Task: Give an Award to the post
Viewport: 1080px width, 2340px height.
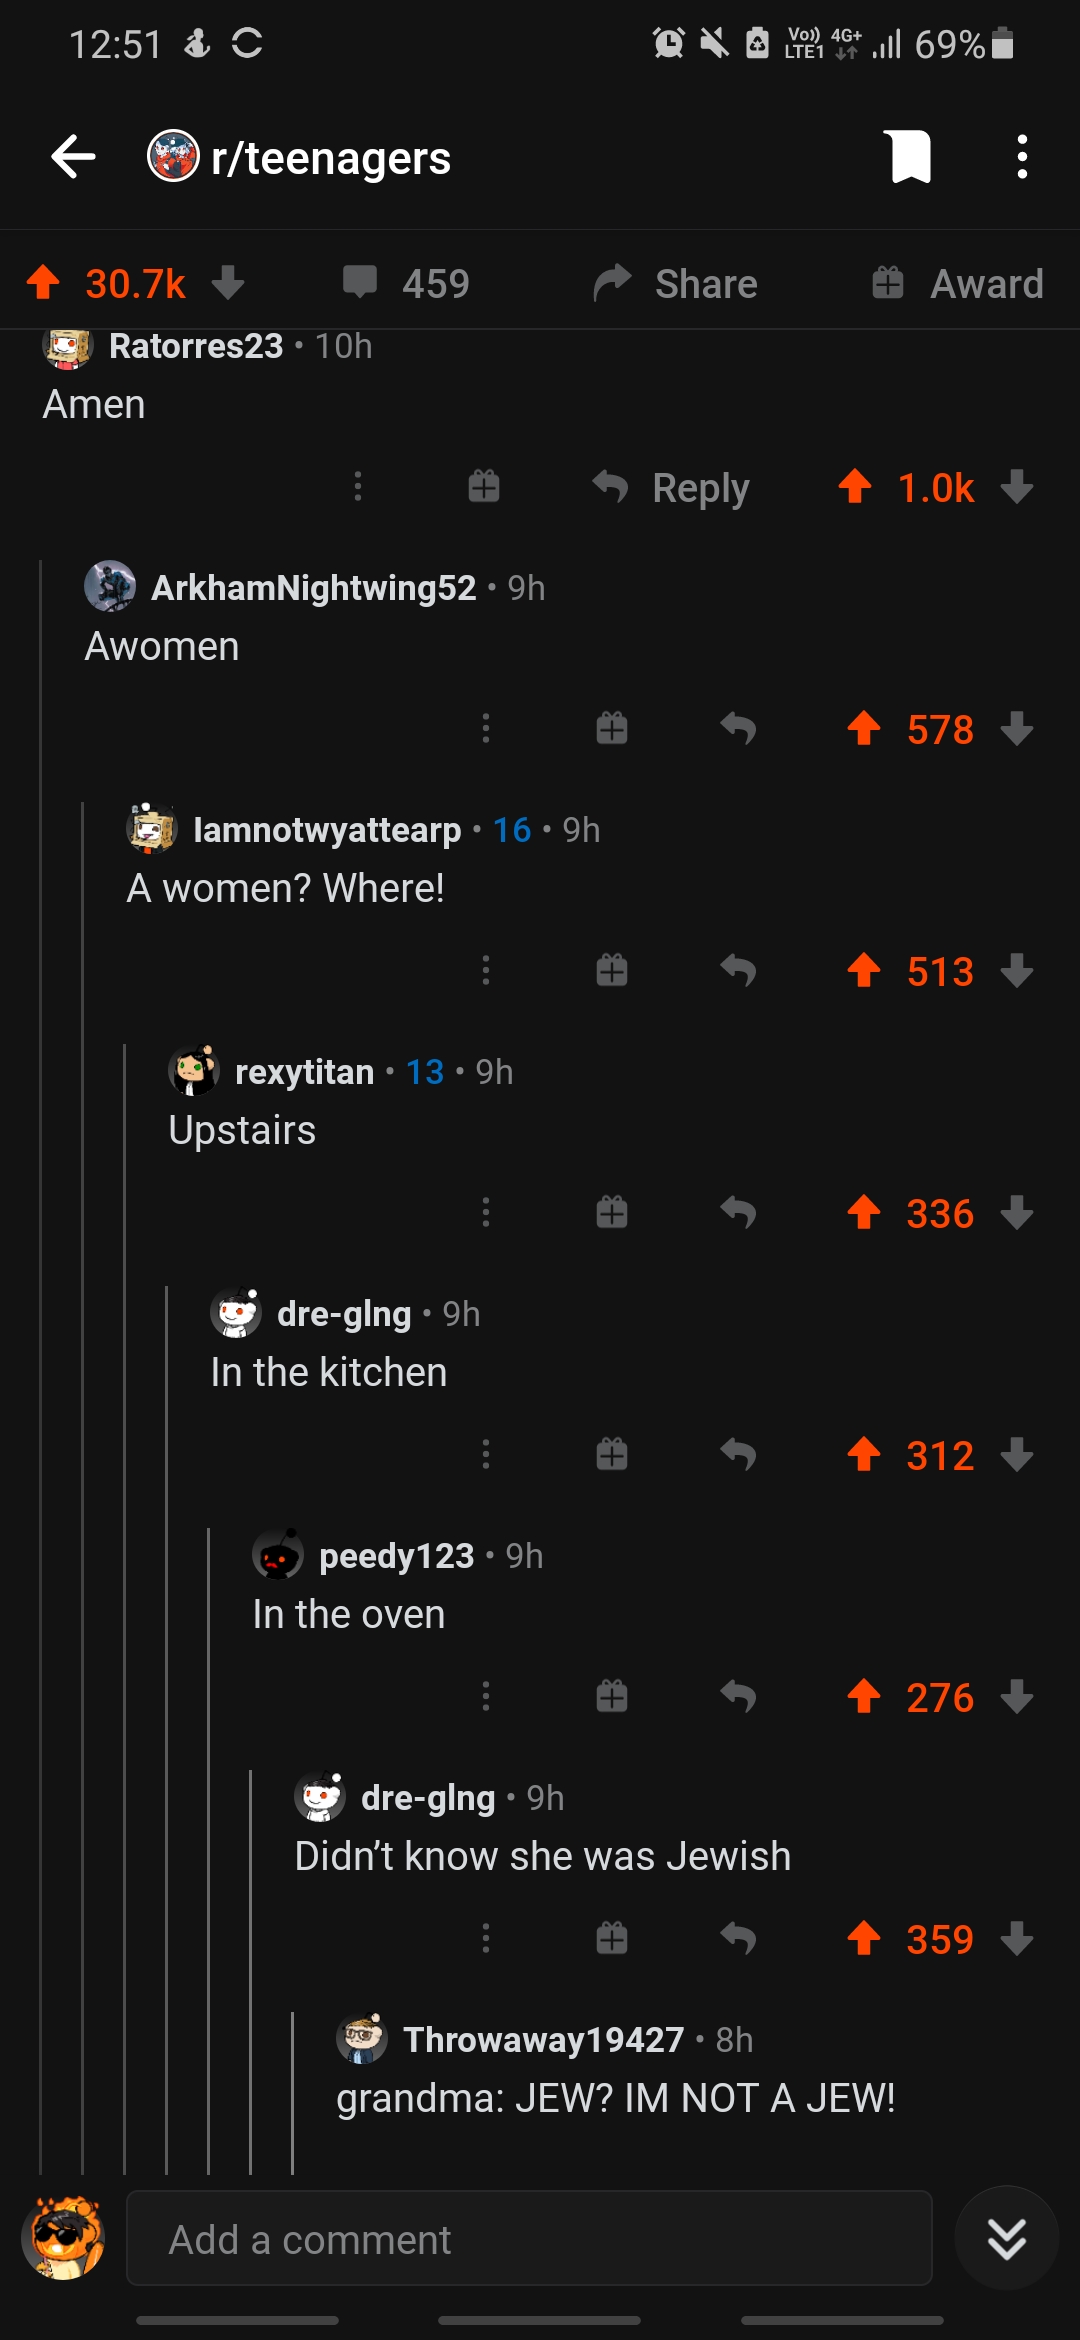Action: point(957,283)
